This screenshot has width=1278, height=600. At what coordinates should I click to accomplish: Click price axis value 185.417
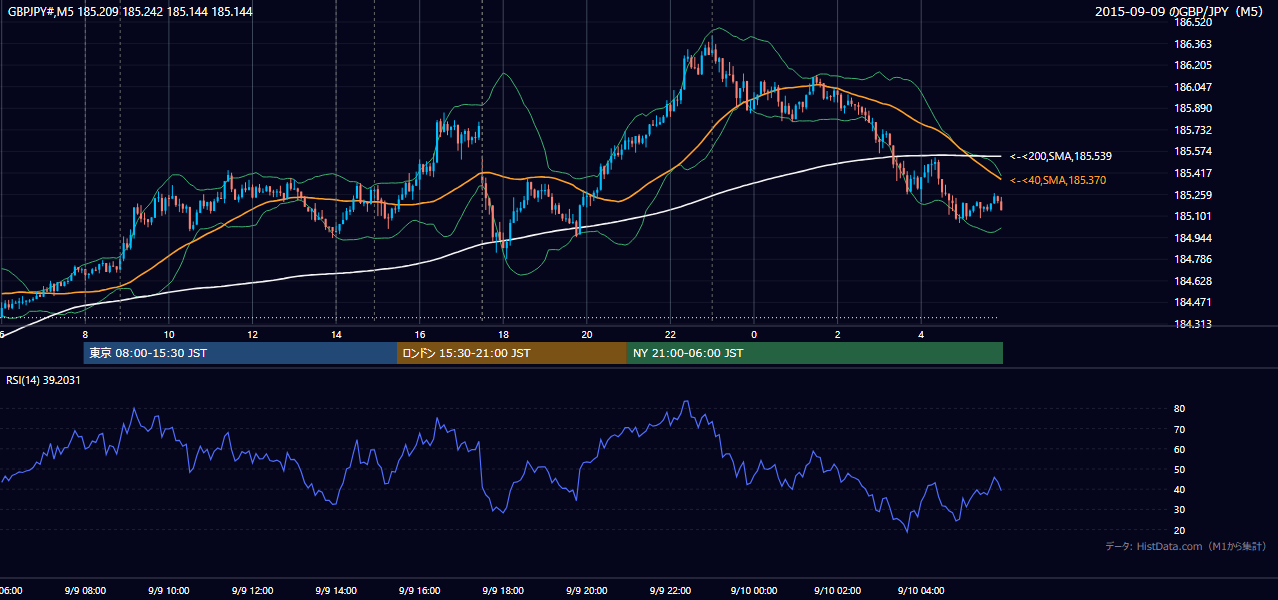1193,173
